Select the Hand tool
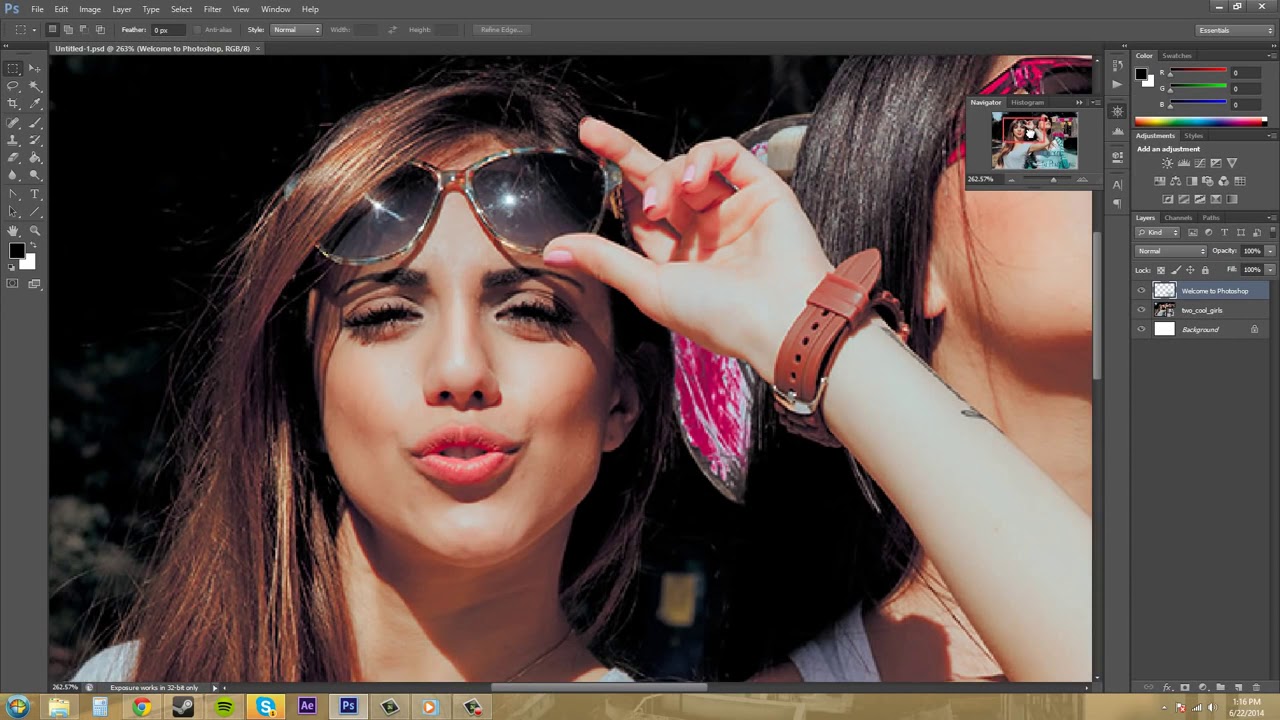 tap(13, 231)
